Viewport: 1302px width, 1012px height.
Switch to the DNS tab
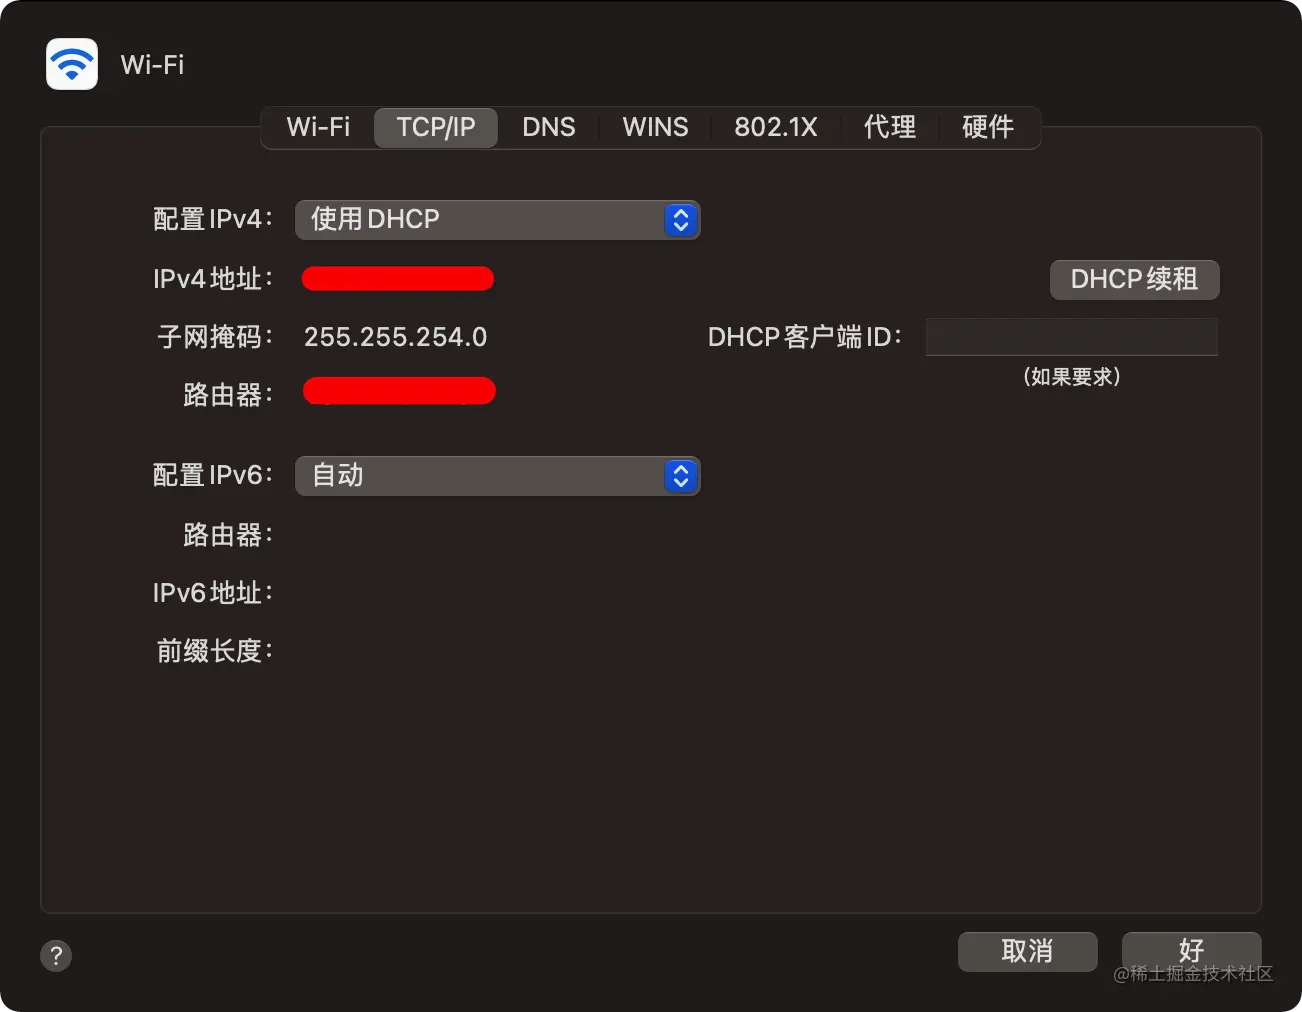(549, 127)
